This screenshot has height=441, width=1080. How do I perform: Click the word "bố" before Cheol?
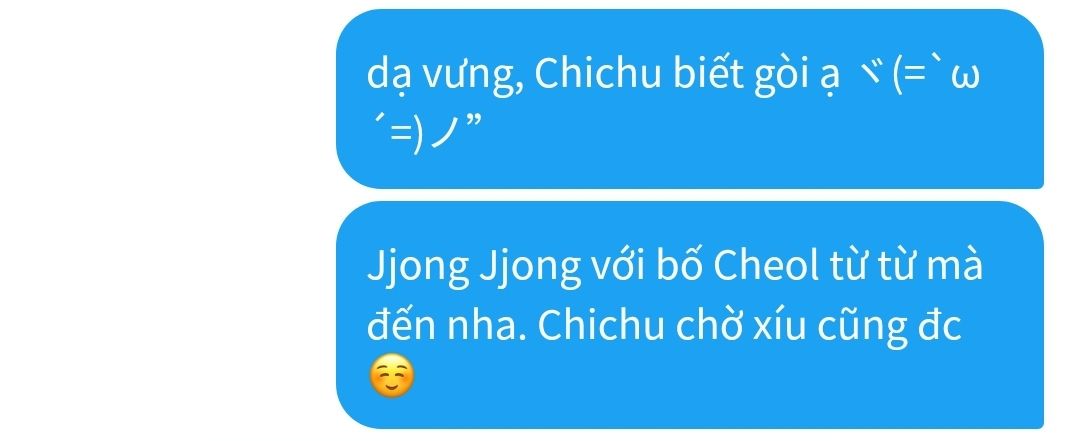[x=679, y=267]
